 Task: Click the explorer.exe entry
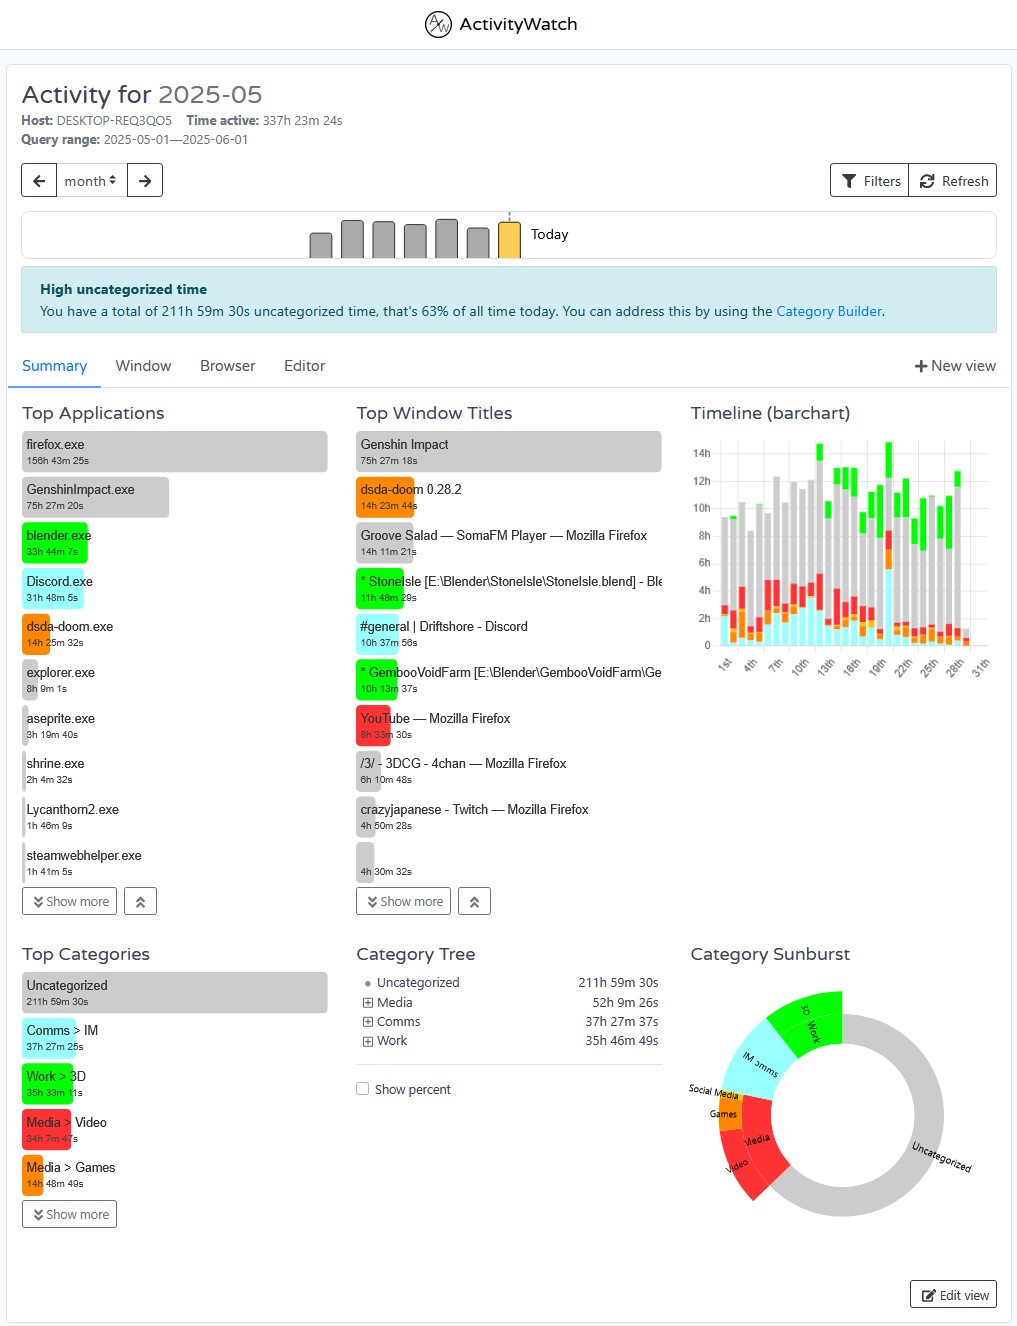60,680
